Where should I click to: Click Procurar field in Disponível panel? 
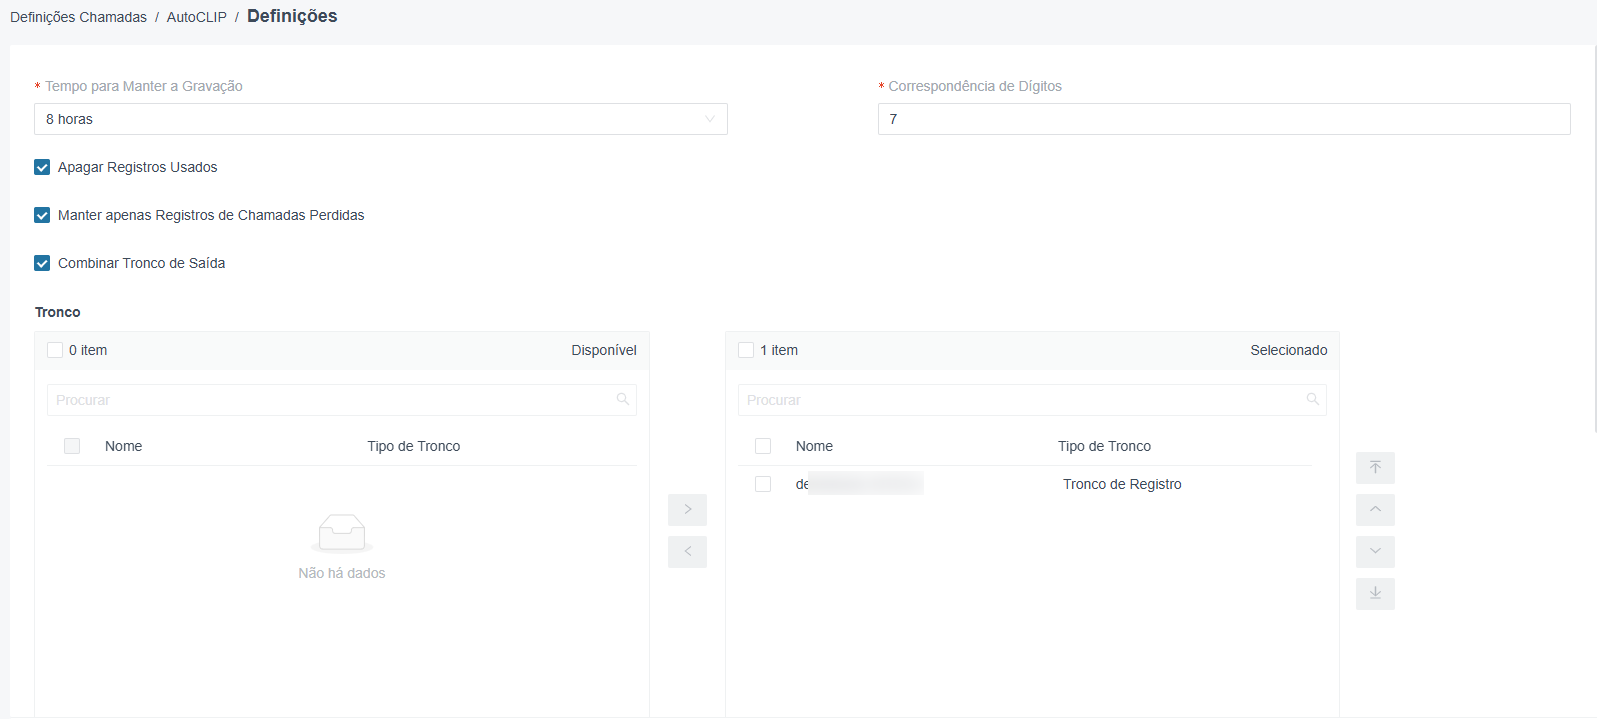pyautogui.click(x=342, y=400)
